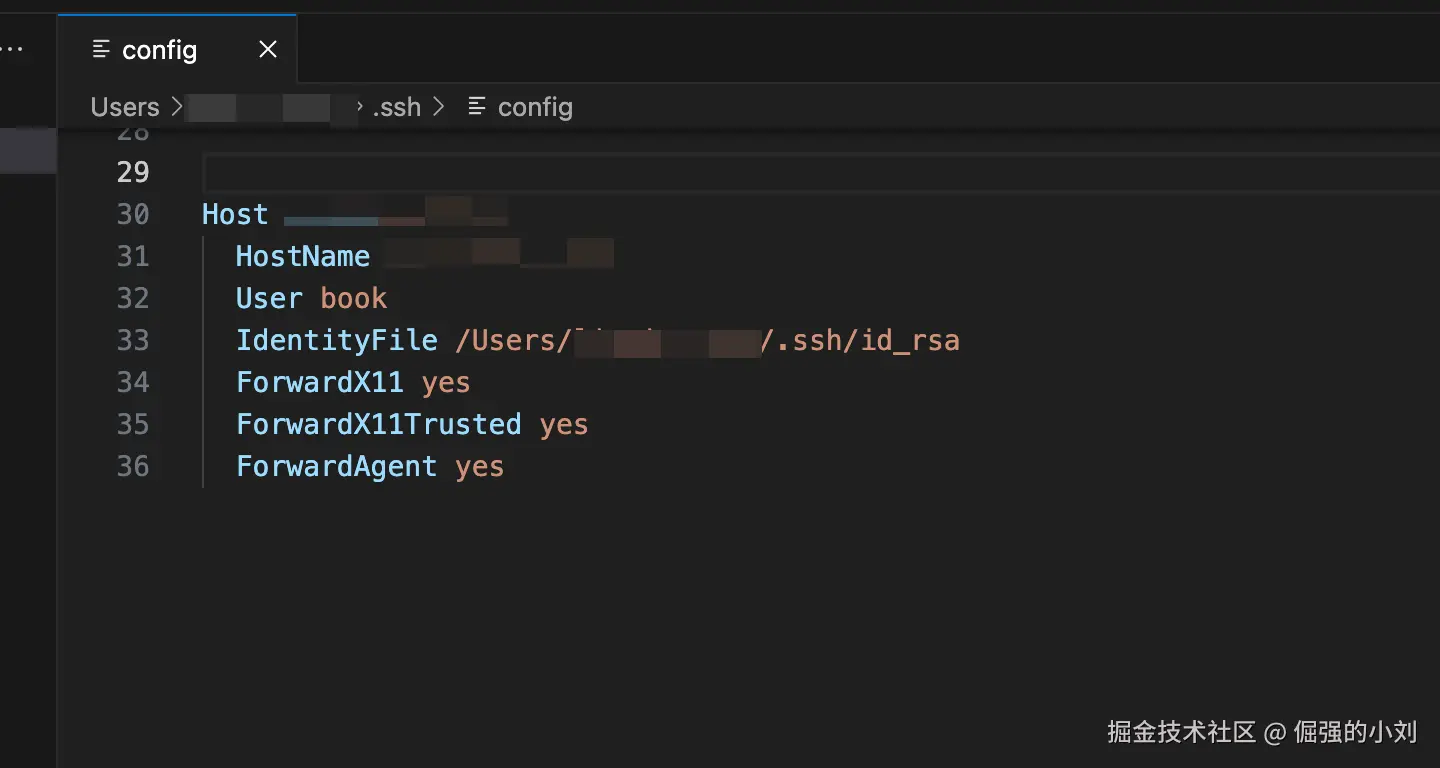Image resolution: width=1440 pixels, height=768 pixels.
Task: Click line number 30 in the gutter
Action: [x=133, y=214]
